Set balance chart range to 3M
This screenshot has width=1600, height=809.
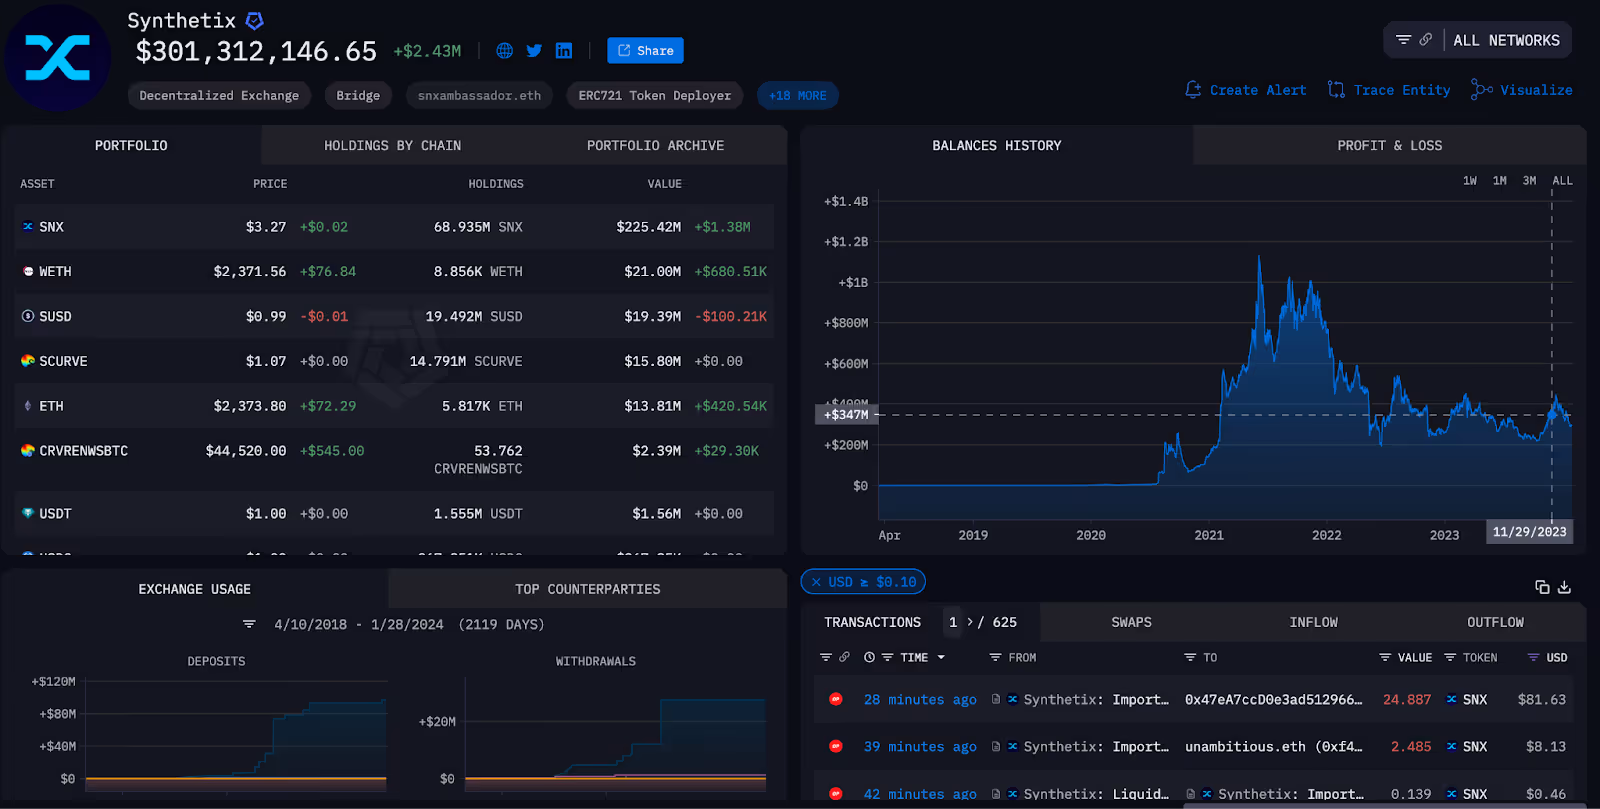tap(1529, 181)
